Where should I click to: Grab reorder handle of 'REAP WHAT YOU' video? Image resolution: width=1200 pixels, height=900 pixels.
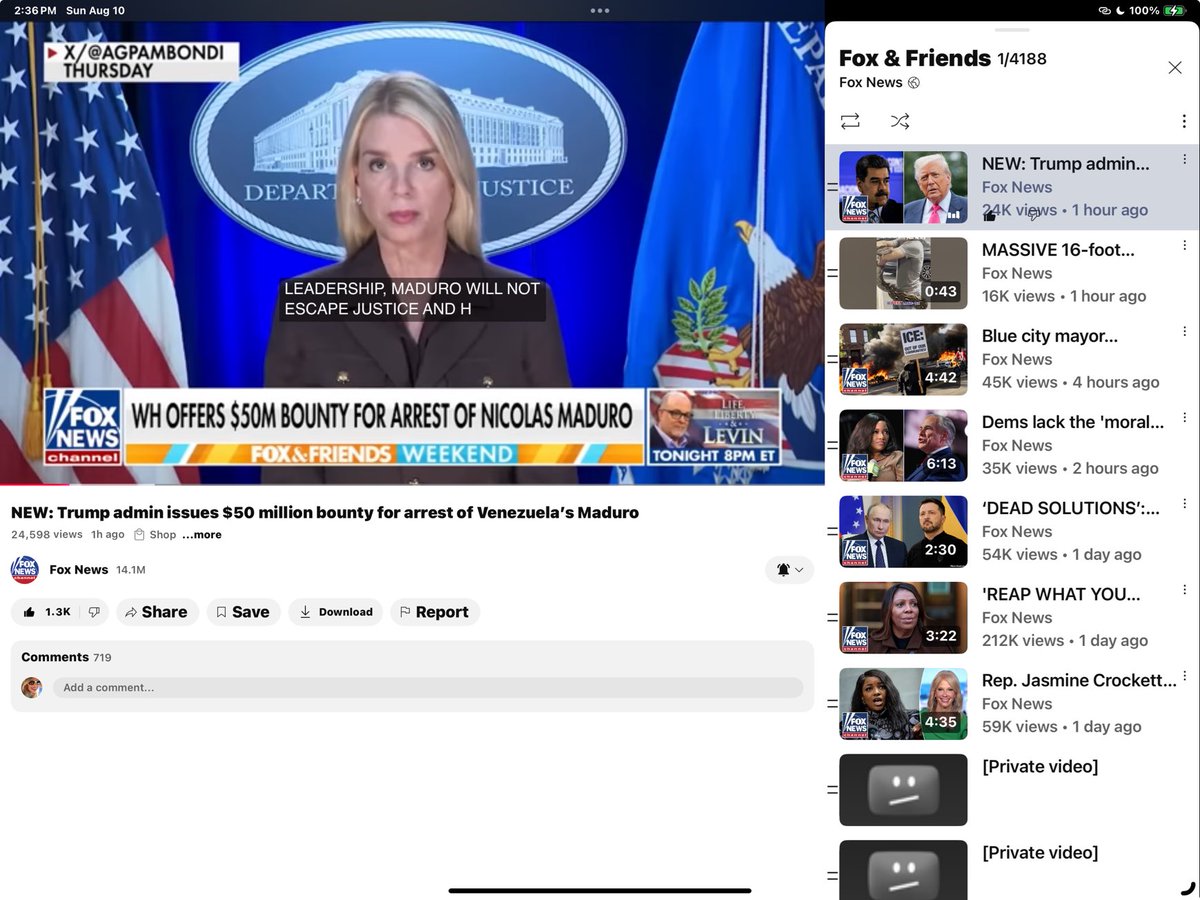click(x=832, y=617)
